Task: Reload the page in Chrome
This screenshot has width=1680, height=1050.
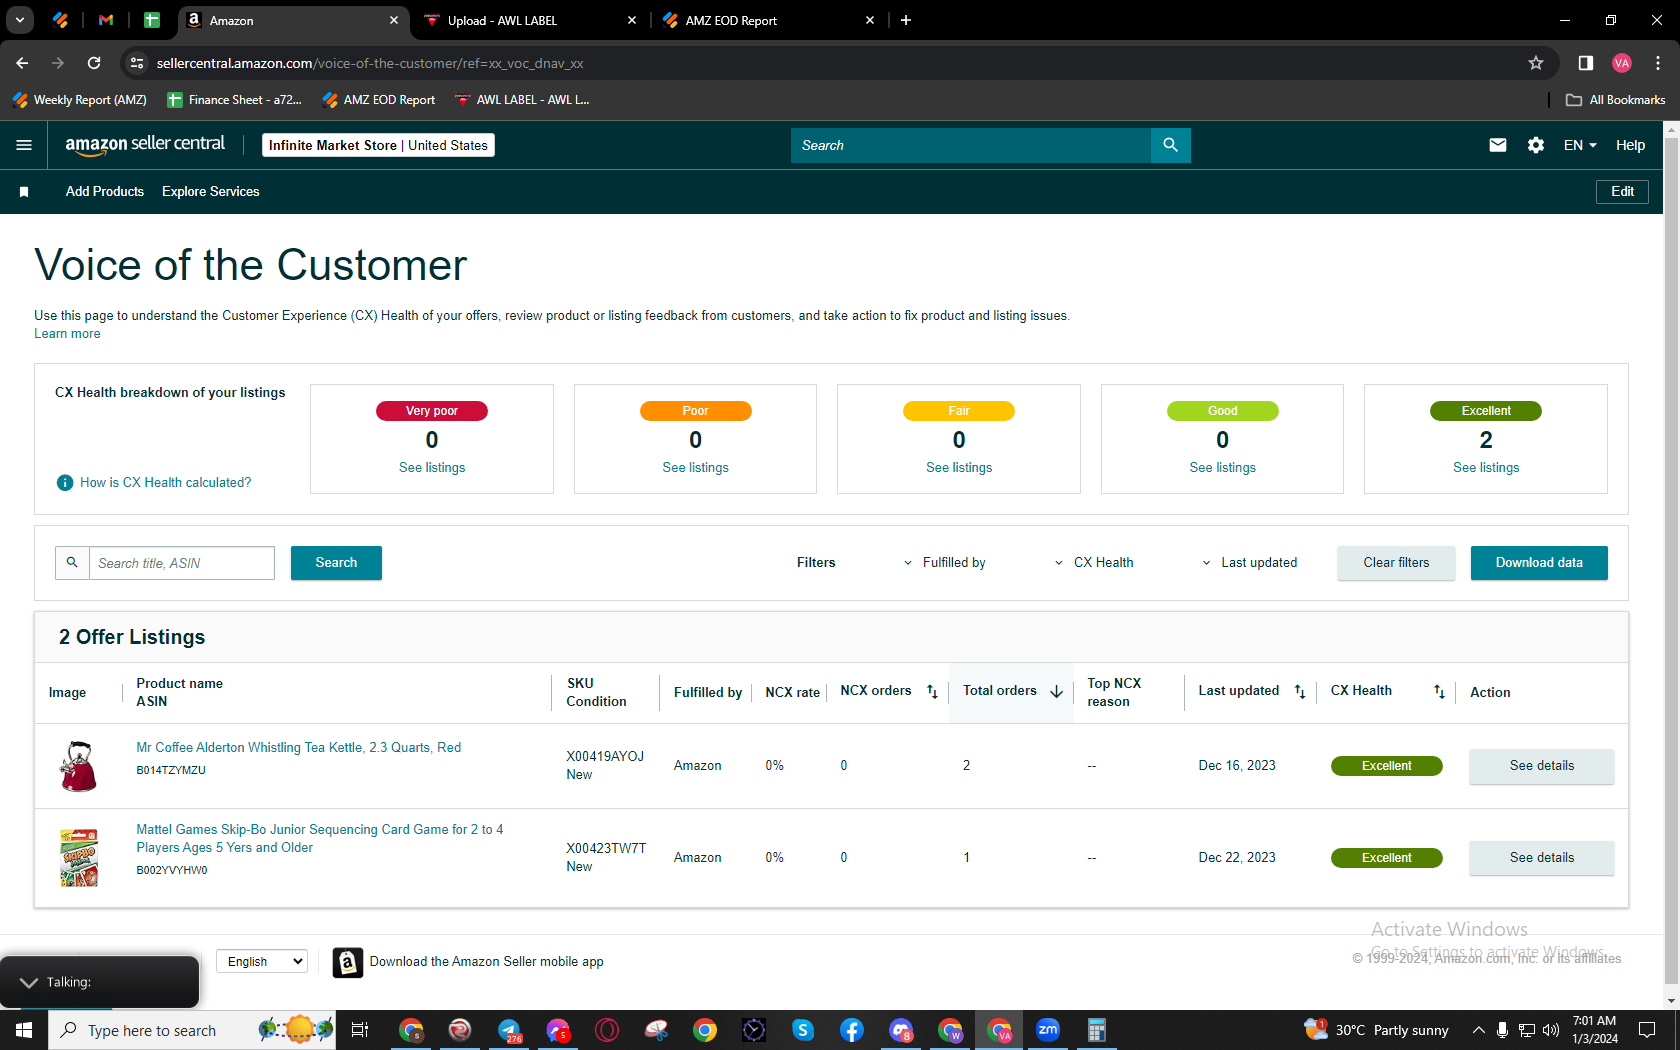Action: 94,63
